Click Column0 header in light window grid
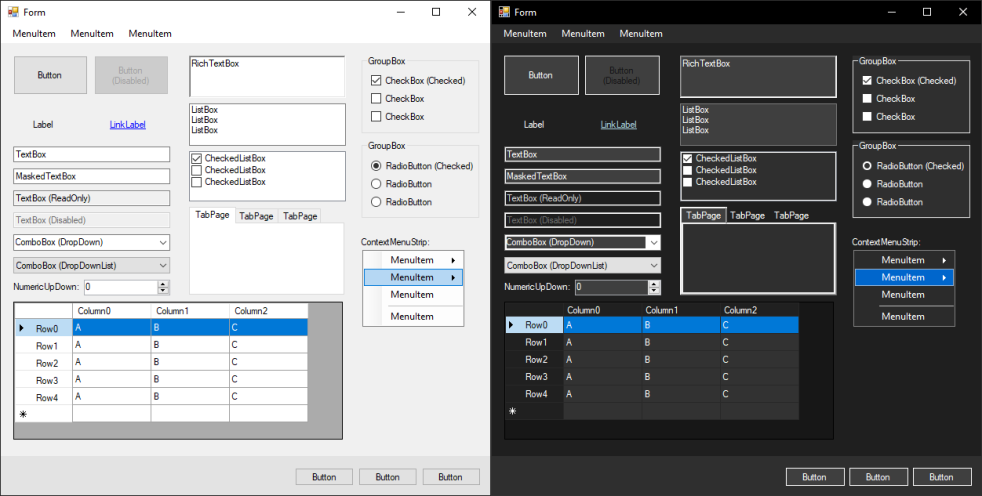The height and width of the screenshot is (496, 982). (x=111, y=311)
